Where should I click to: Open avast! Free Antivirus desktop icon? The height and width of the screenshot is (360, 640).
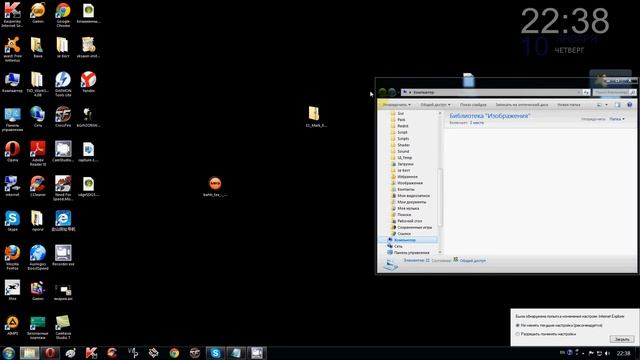tap(12, 49)
